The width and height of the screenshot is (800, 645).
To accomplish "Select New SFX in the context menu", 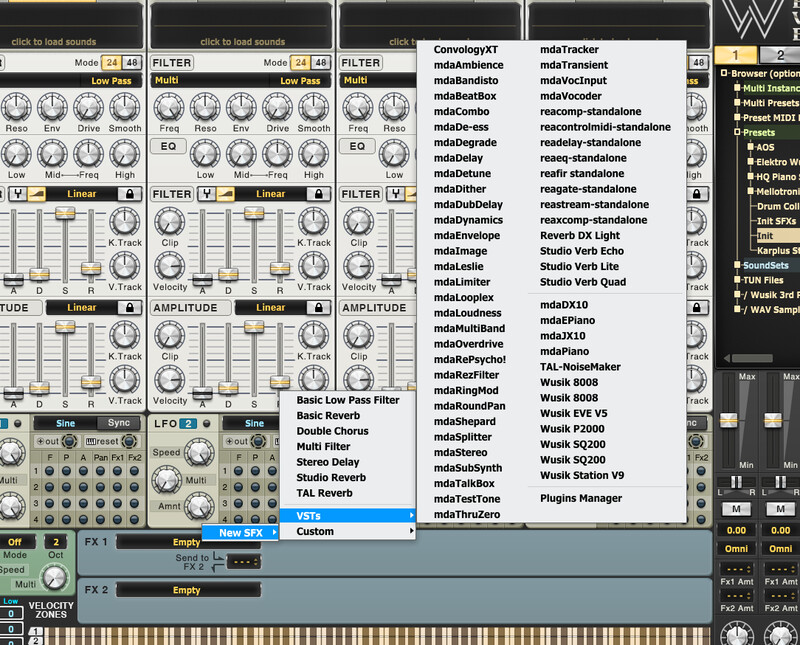I will [240, 533].
